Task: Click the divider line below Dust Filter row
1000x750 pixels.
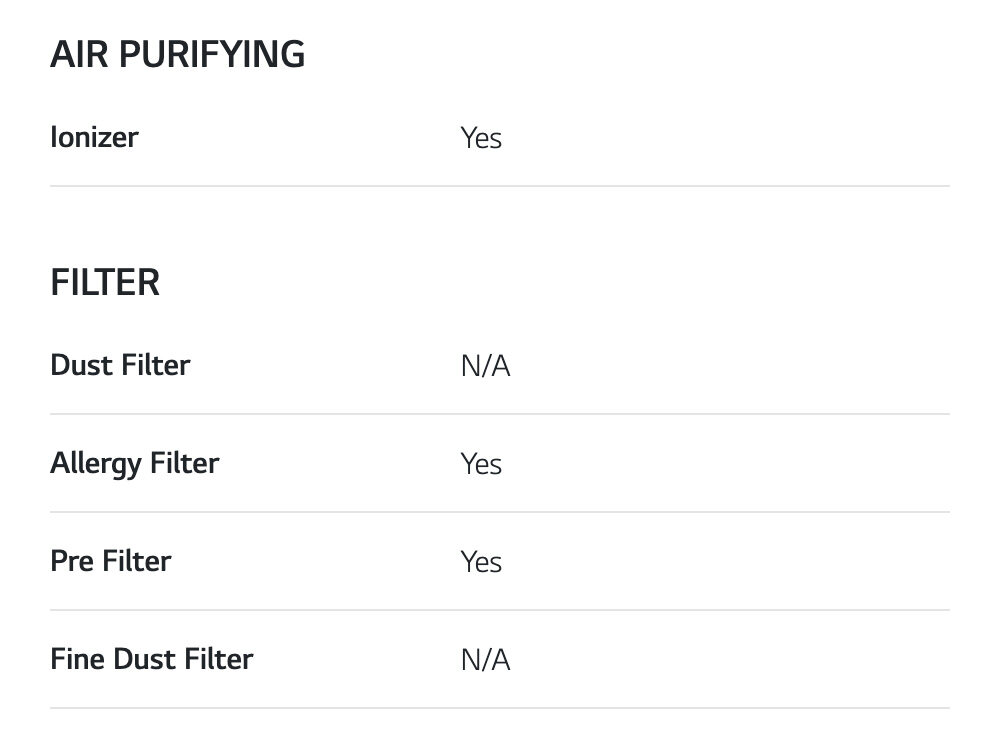Action: tap(500, 414)
